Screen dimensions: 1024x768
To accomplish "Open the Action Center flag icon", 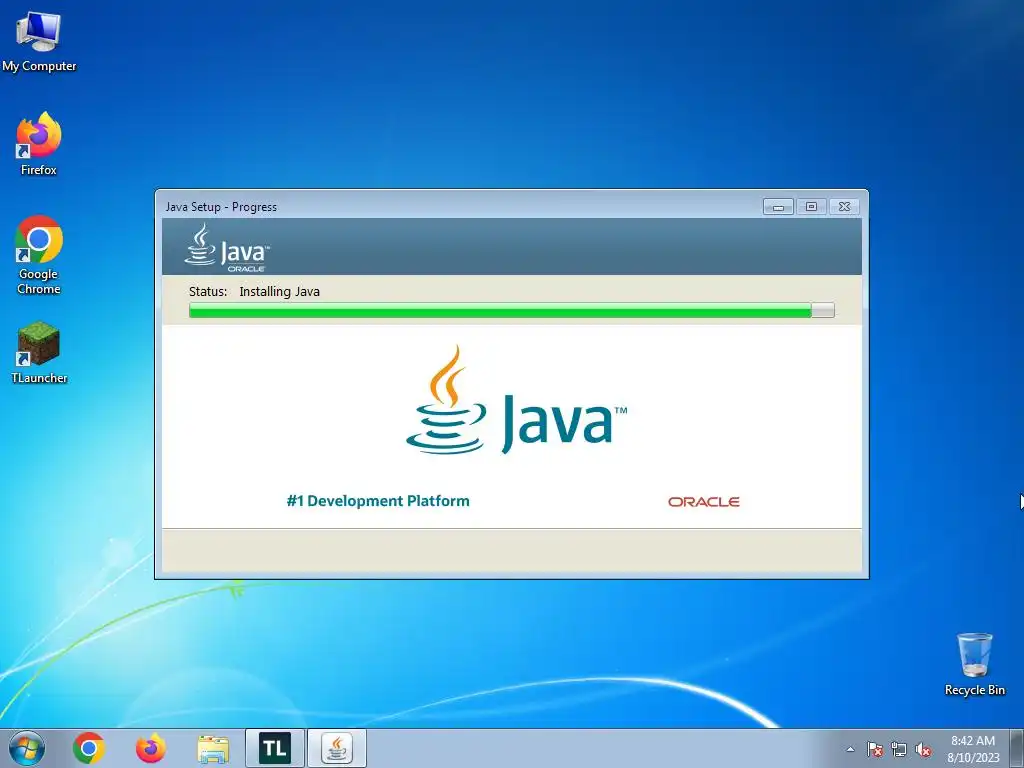I will point(874,749).
